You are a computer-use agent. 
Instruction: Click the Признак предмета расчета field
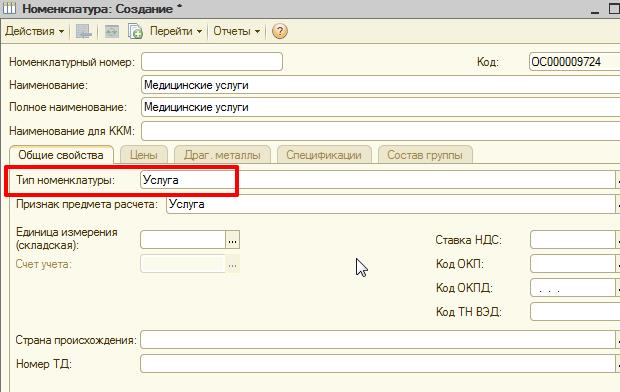[x=391, y=204]
